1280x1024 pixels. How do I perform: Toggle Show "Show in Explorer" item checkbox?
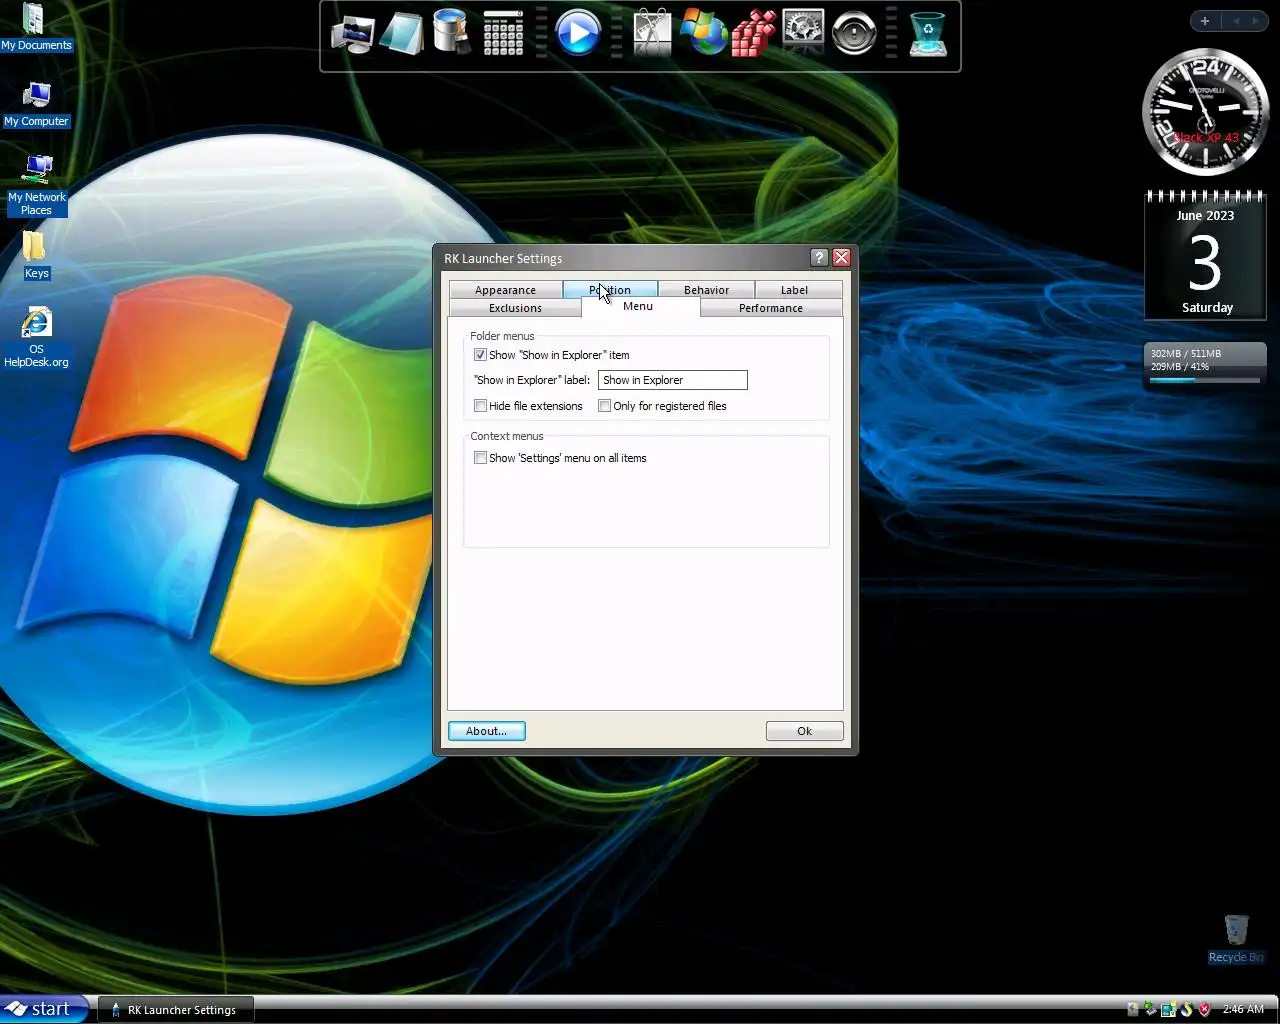point(480,355)
